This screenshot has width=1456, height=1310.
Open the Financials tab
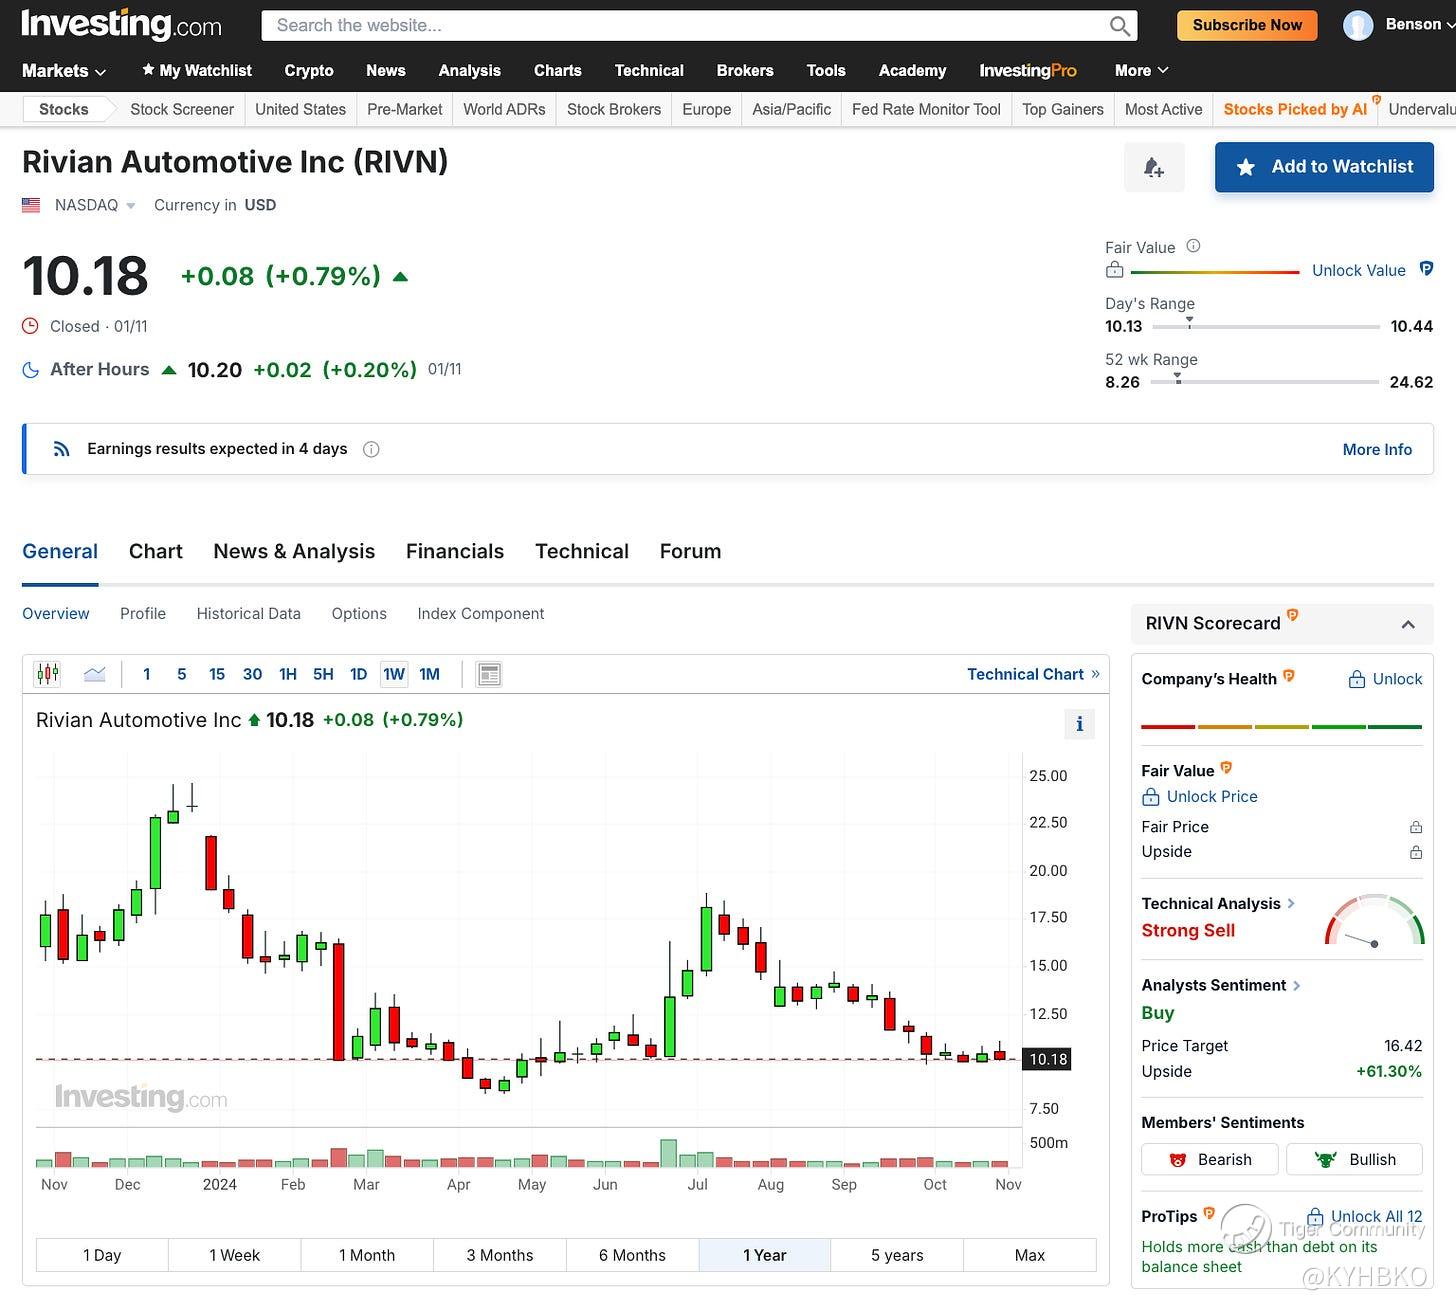click(454, 551)
